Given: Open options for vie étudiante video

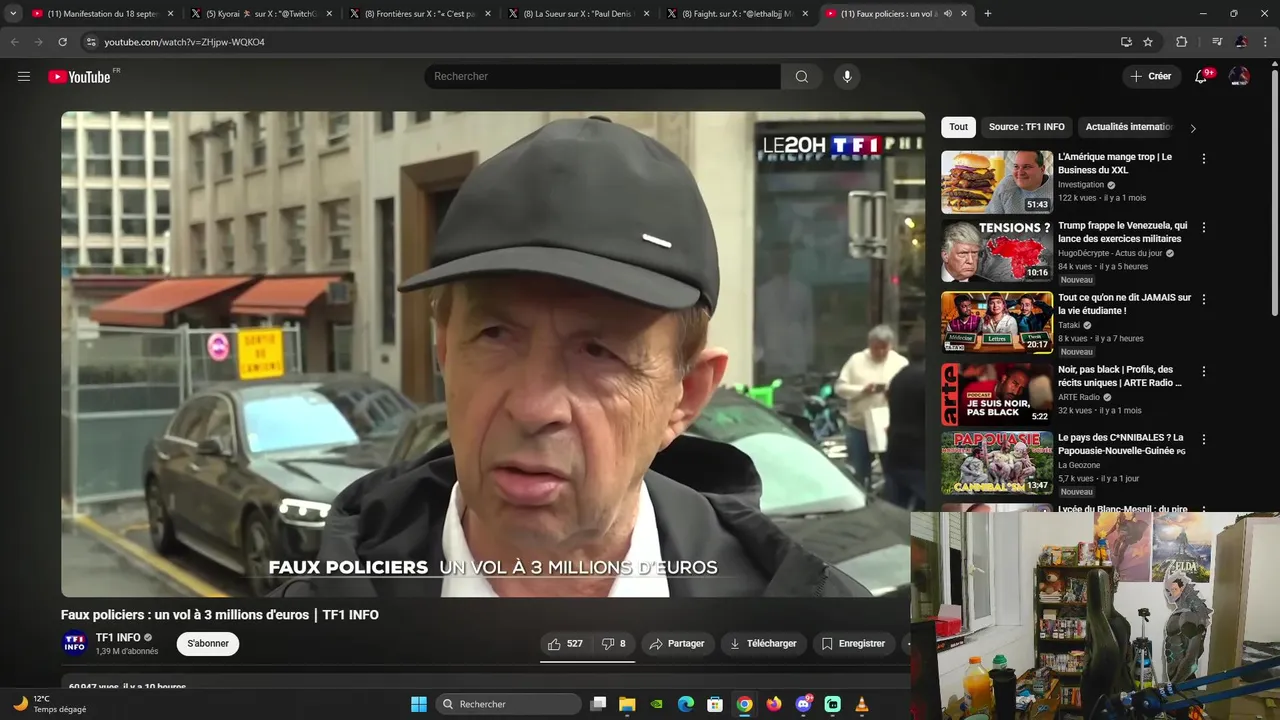Looking at the screenshot, I should pyautogui.click(x=1204, y=299).
